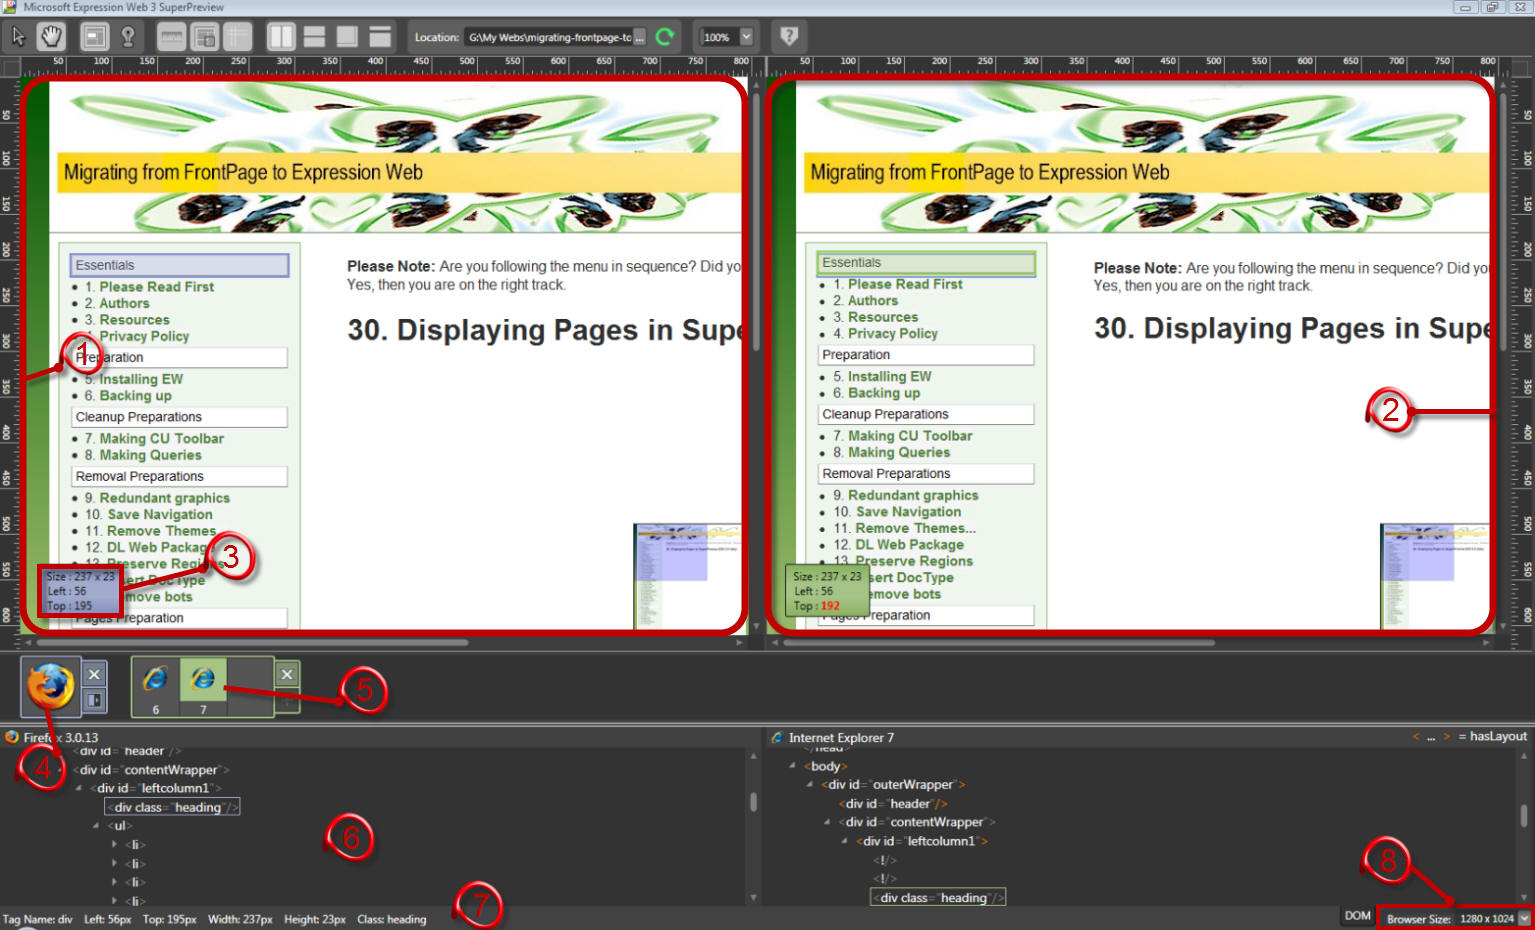Open the 100% zoom level dropdown
This screenshot has height=930, width=1535.
click(746, 37)
